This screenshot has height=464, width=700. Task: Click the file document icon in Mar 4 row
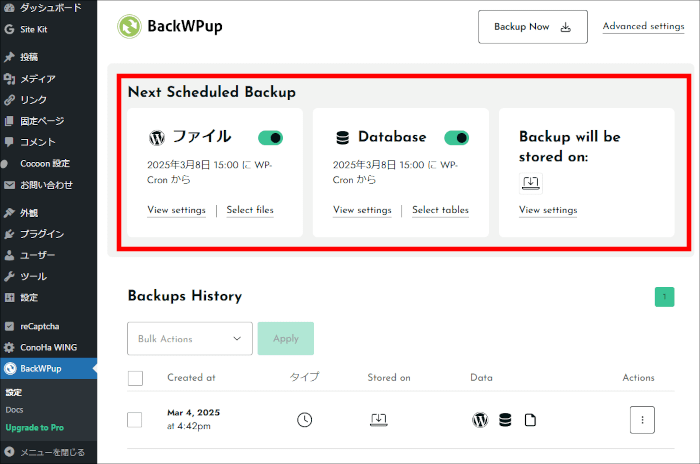pyautogui.click(x=530, y=420)
